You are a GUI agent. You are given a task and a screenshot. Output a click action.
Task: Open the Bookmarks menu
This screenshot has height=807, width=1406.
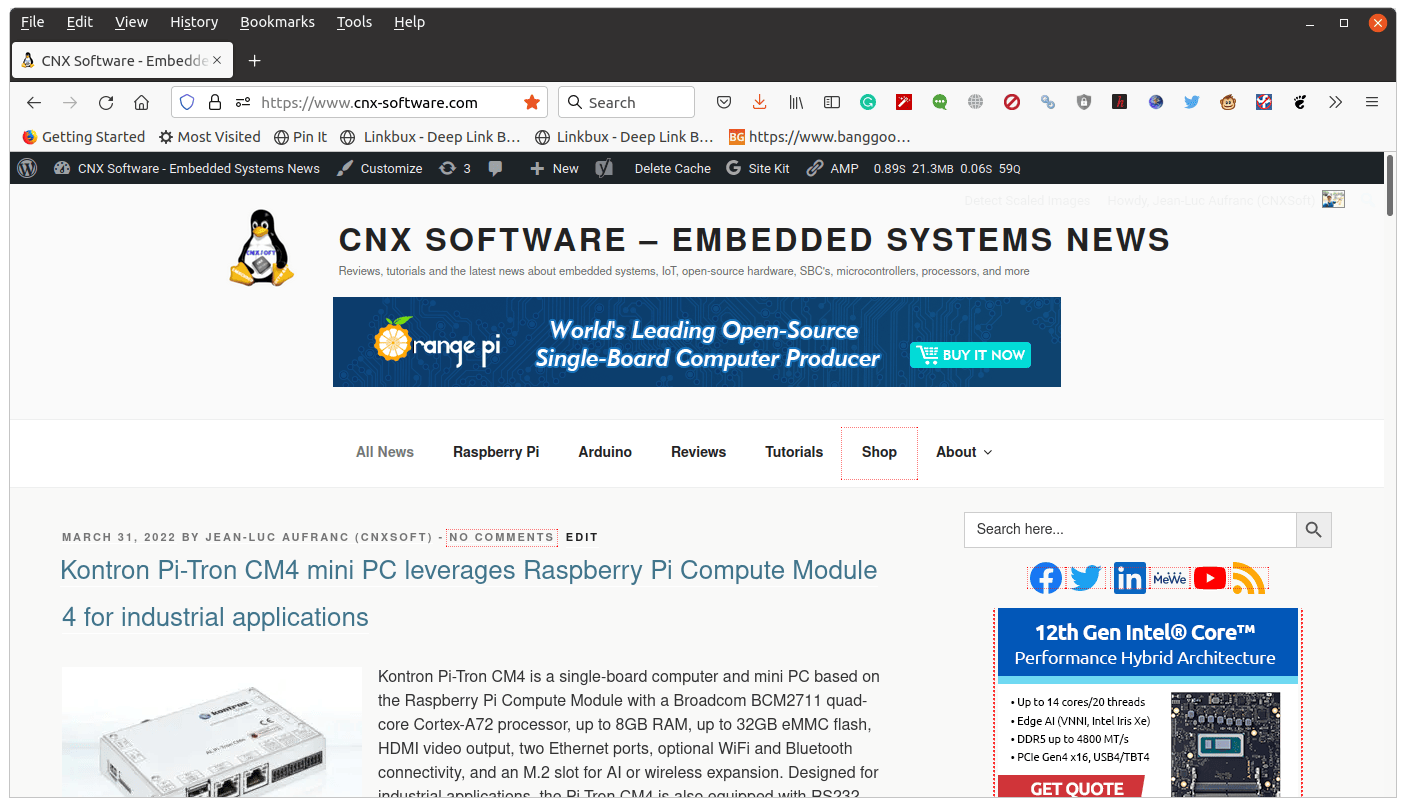tap(277, 22)
